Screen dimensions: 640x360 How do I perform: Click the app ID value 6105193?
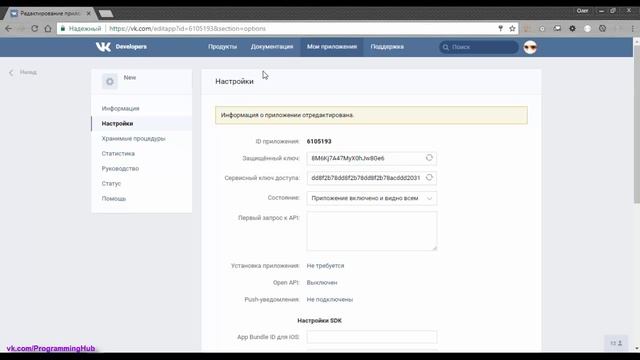[319, 142]
